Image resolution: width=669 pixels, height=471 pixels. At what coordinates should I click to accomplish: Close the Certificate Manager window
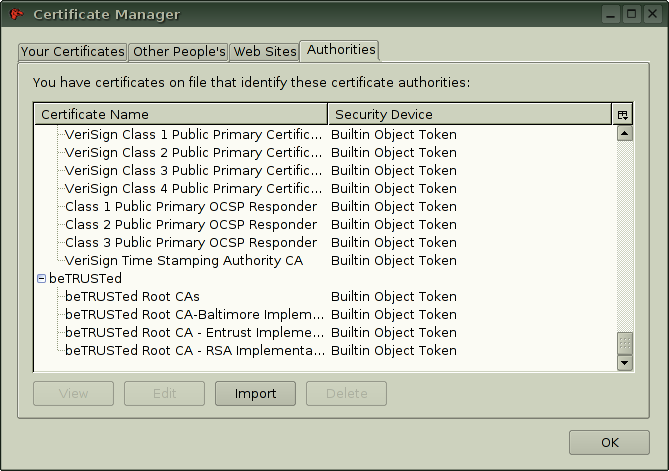pyautogui.click(x=652, y=14)
